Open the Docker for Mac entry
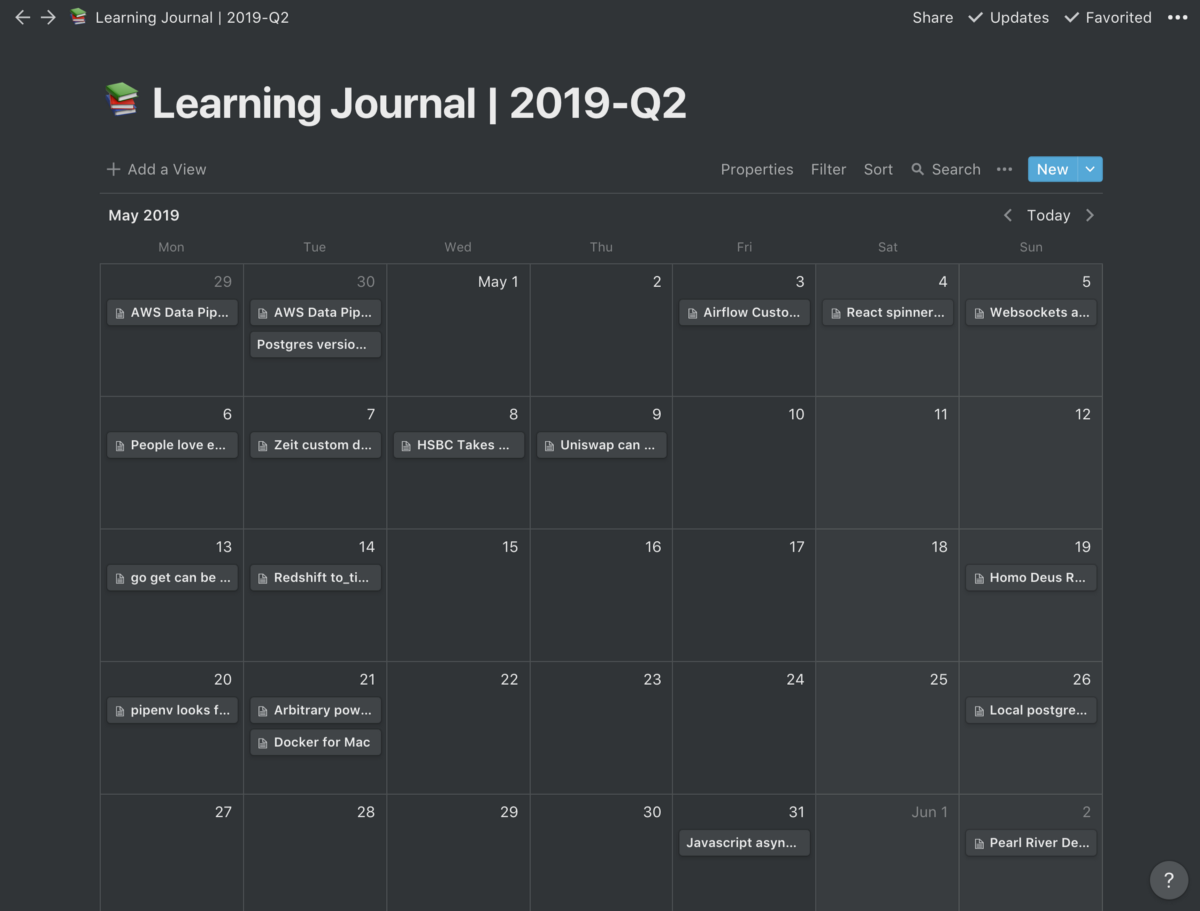This screenshot has width=1200, height=911. (315, 742)
